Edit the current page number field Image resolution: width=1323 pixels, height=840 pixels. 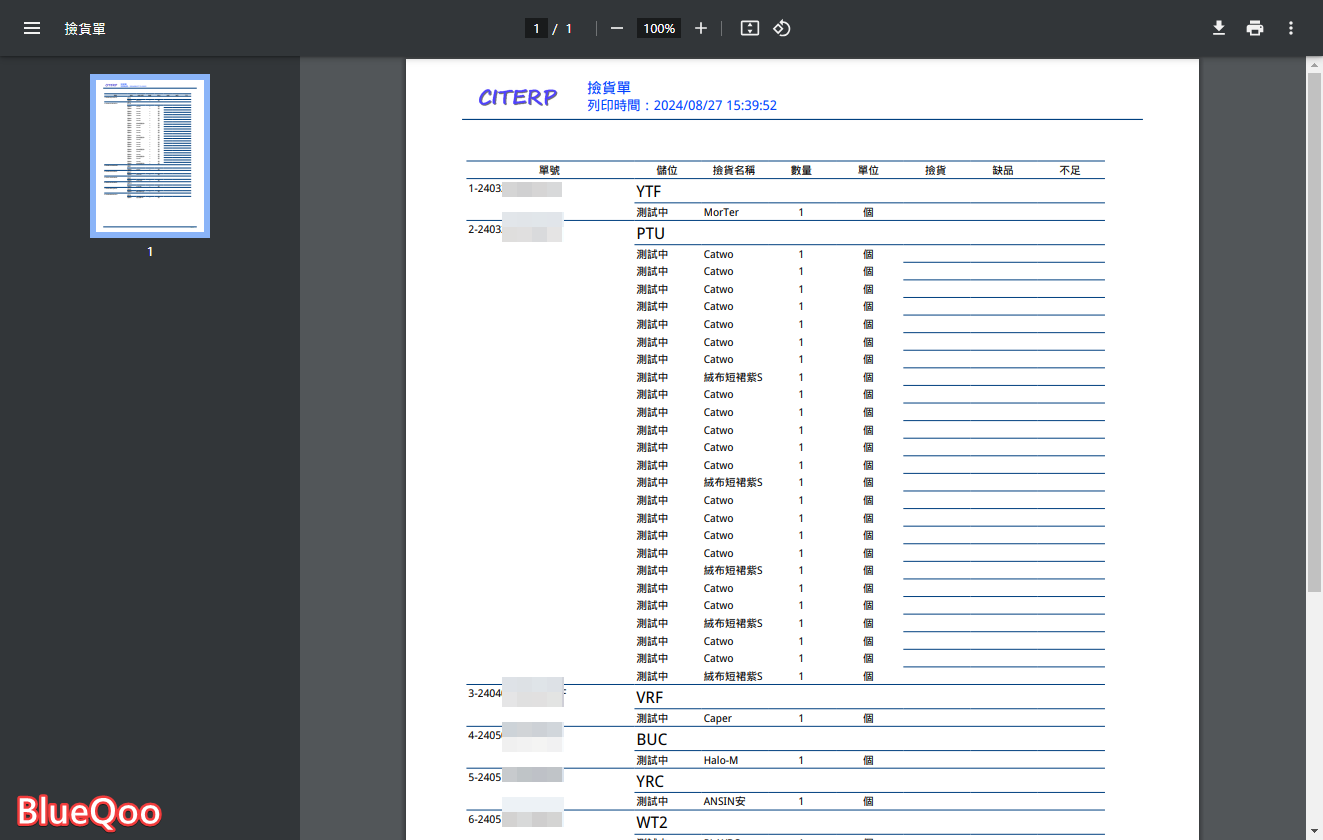536,28
